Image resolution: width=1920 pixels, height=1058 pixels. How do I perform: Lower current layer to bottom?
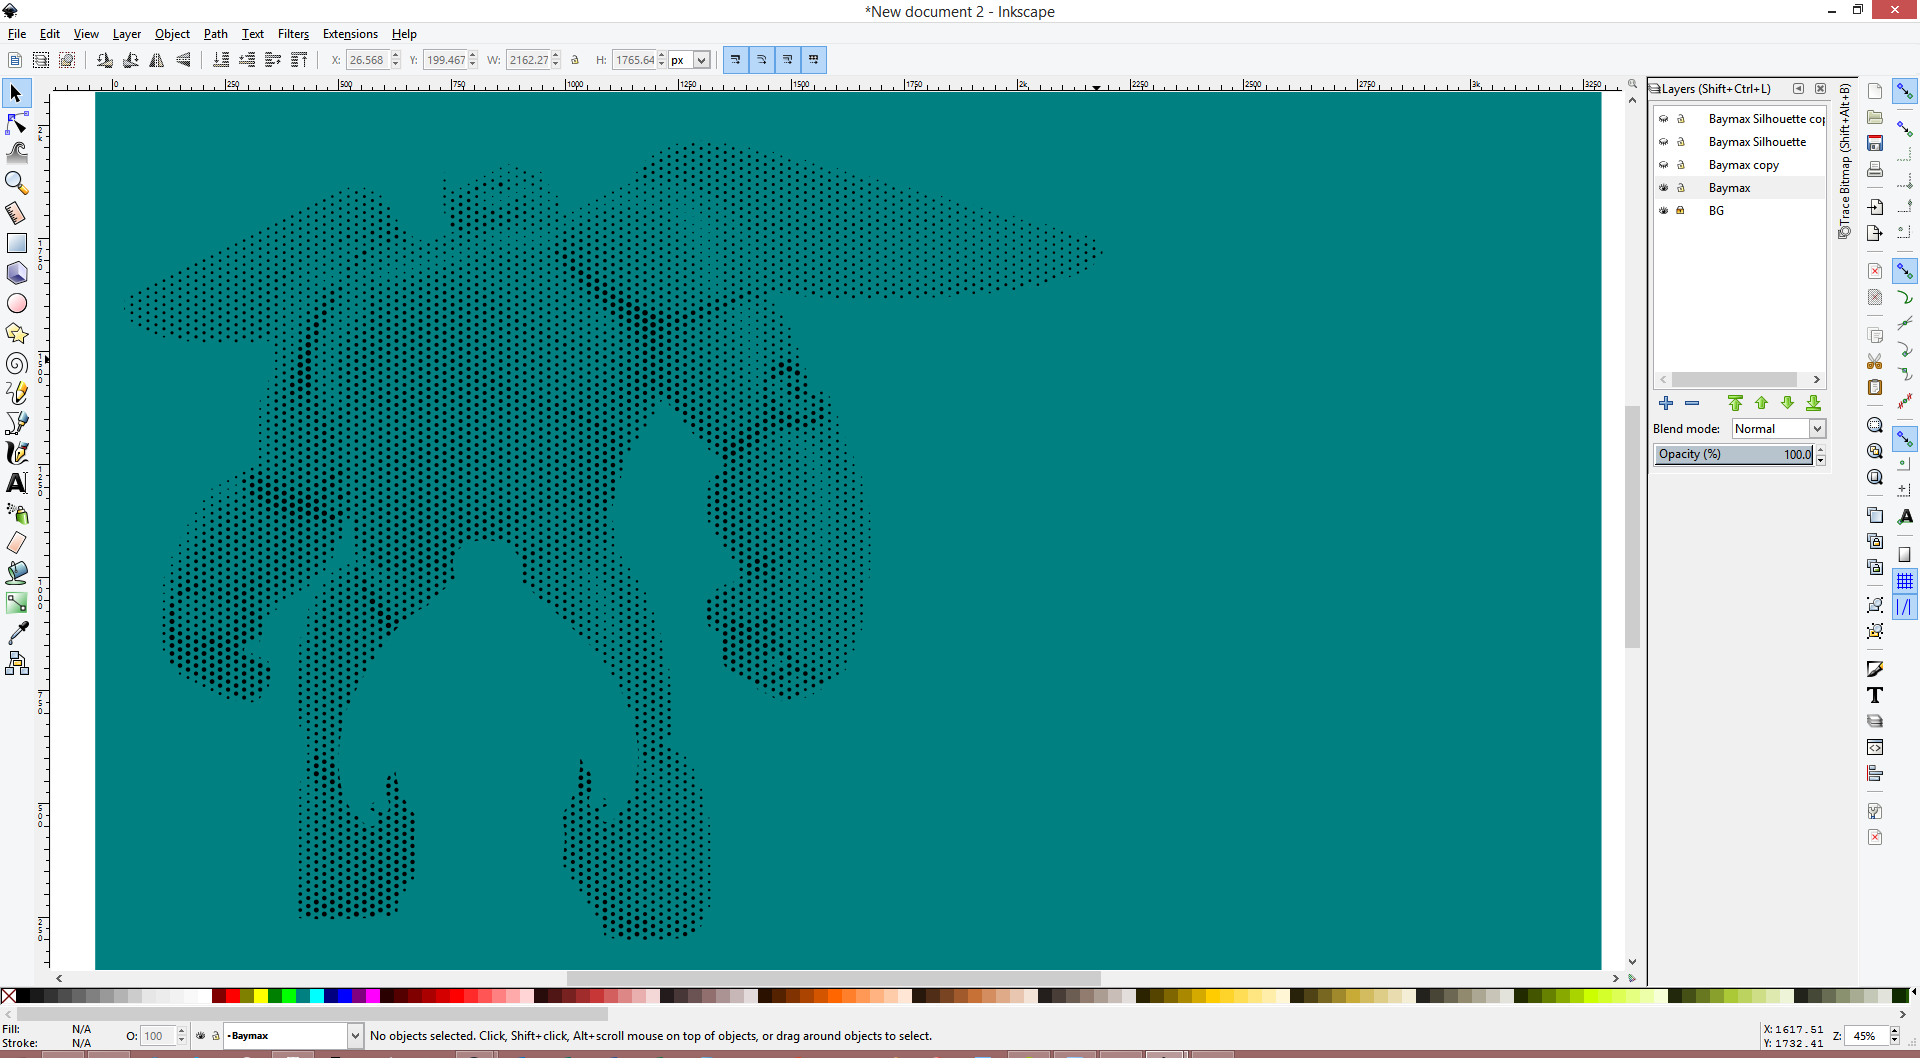click(x=1813, y=403)
